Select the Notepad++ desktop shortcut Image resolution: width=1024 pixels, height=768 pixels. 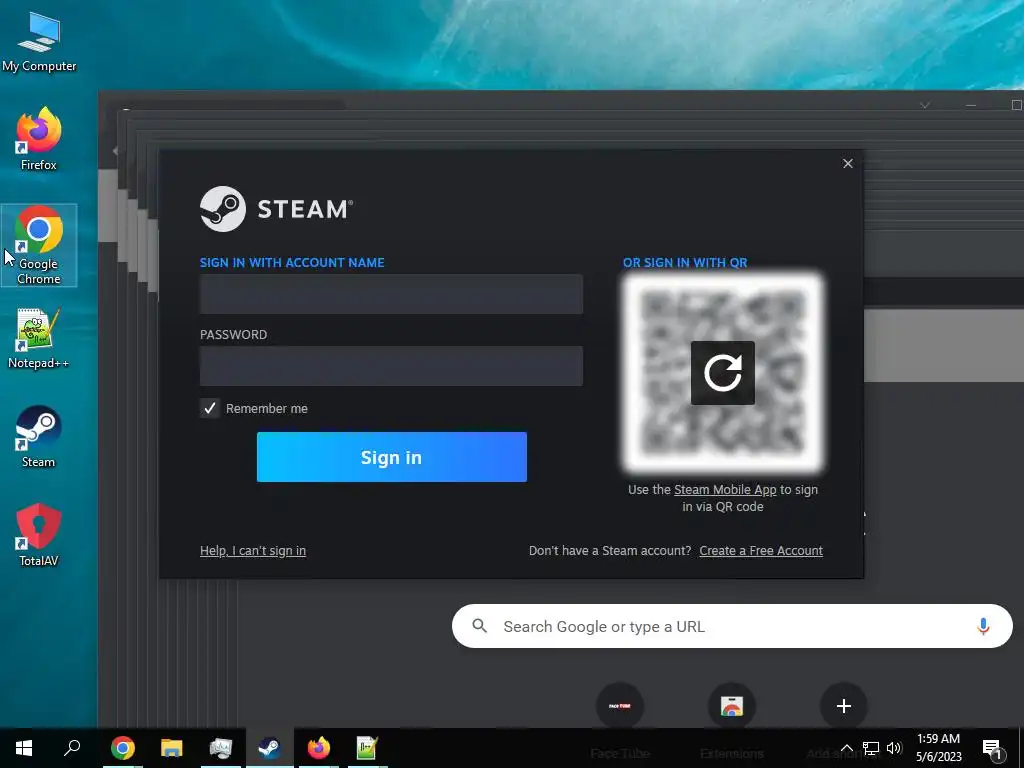39,338
